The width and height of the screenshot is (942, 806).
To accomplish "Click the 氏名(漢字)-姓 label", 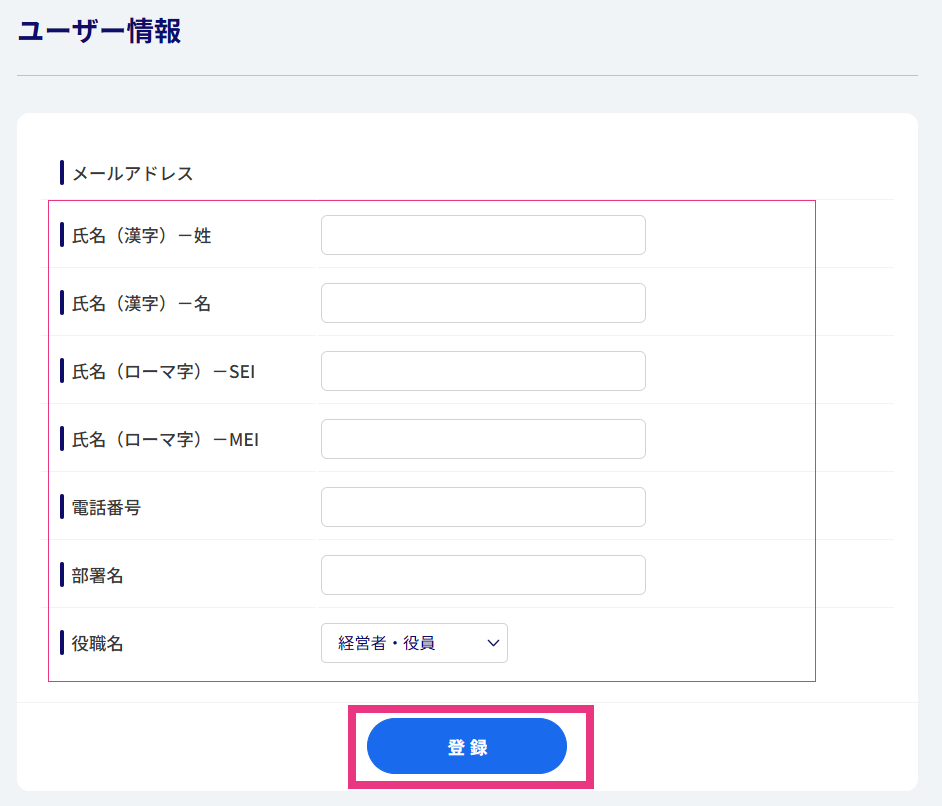I will [x=142, y=235].
